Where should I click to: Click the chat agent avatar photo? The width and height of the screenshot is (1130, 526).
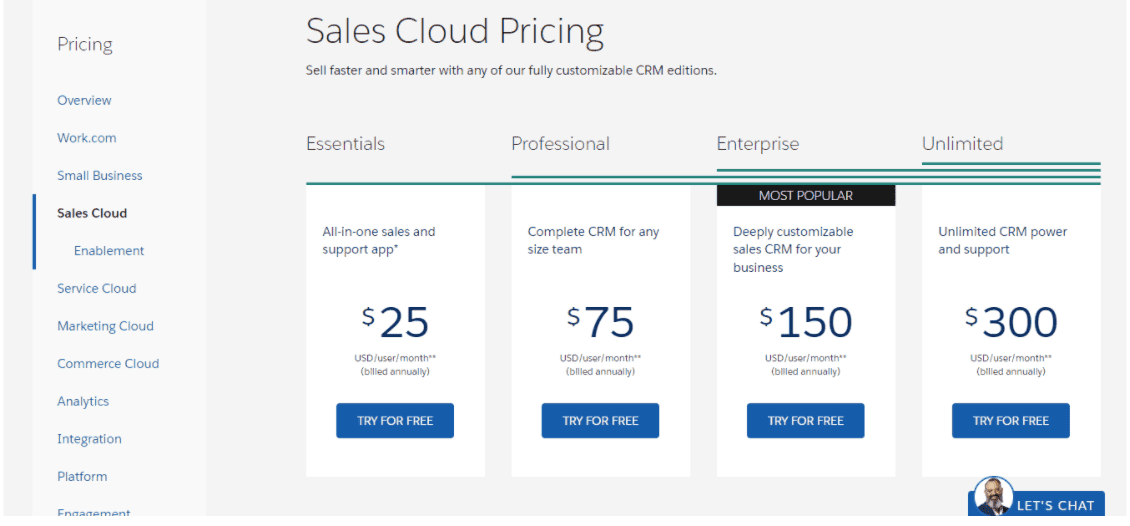click(993, 496)
